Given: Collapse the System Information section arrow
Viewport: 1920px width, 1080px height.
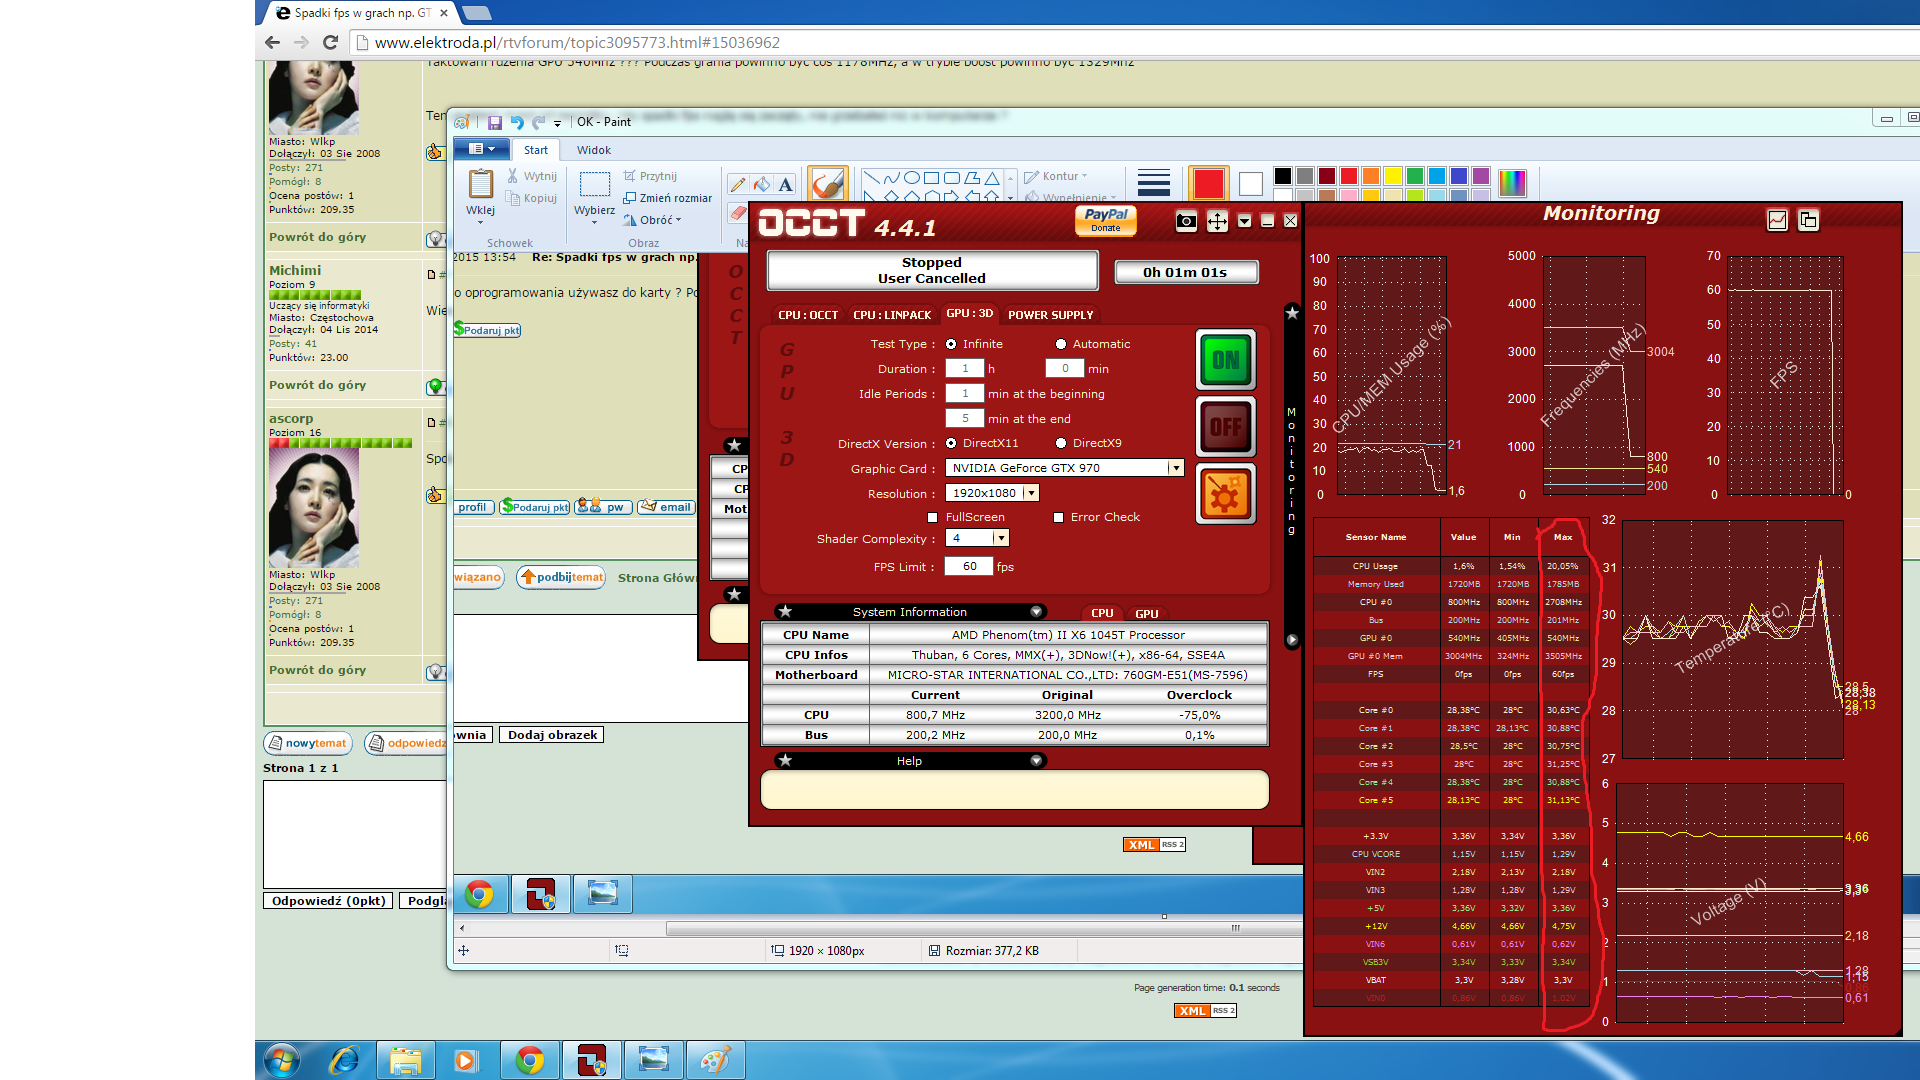Looking at the screenshot, I should (x=1036, y=611).
